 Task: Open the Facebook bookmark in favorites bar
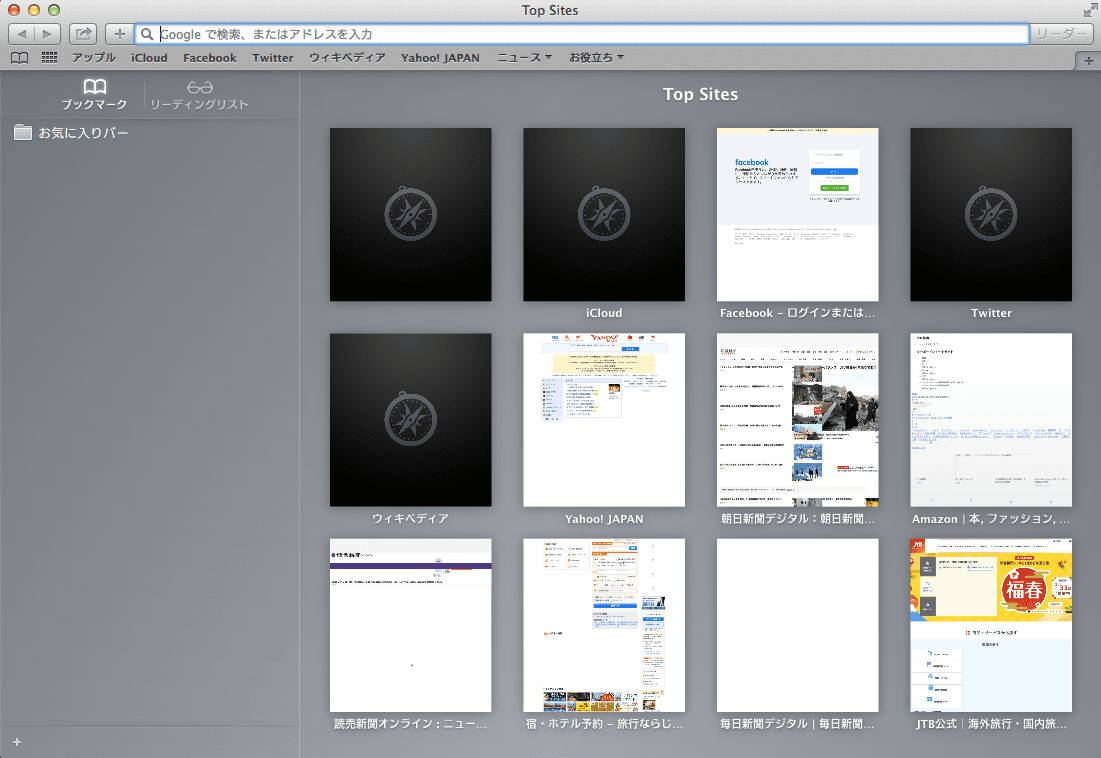[x=209, y=58]
